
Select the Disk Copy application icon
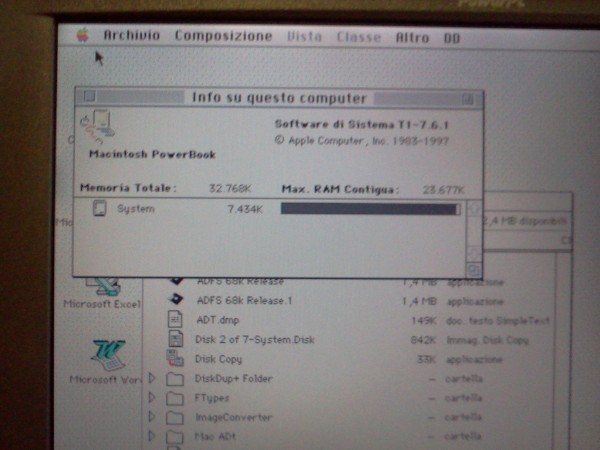click(175, 359)
